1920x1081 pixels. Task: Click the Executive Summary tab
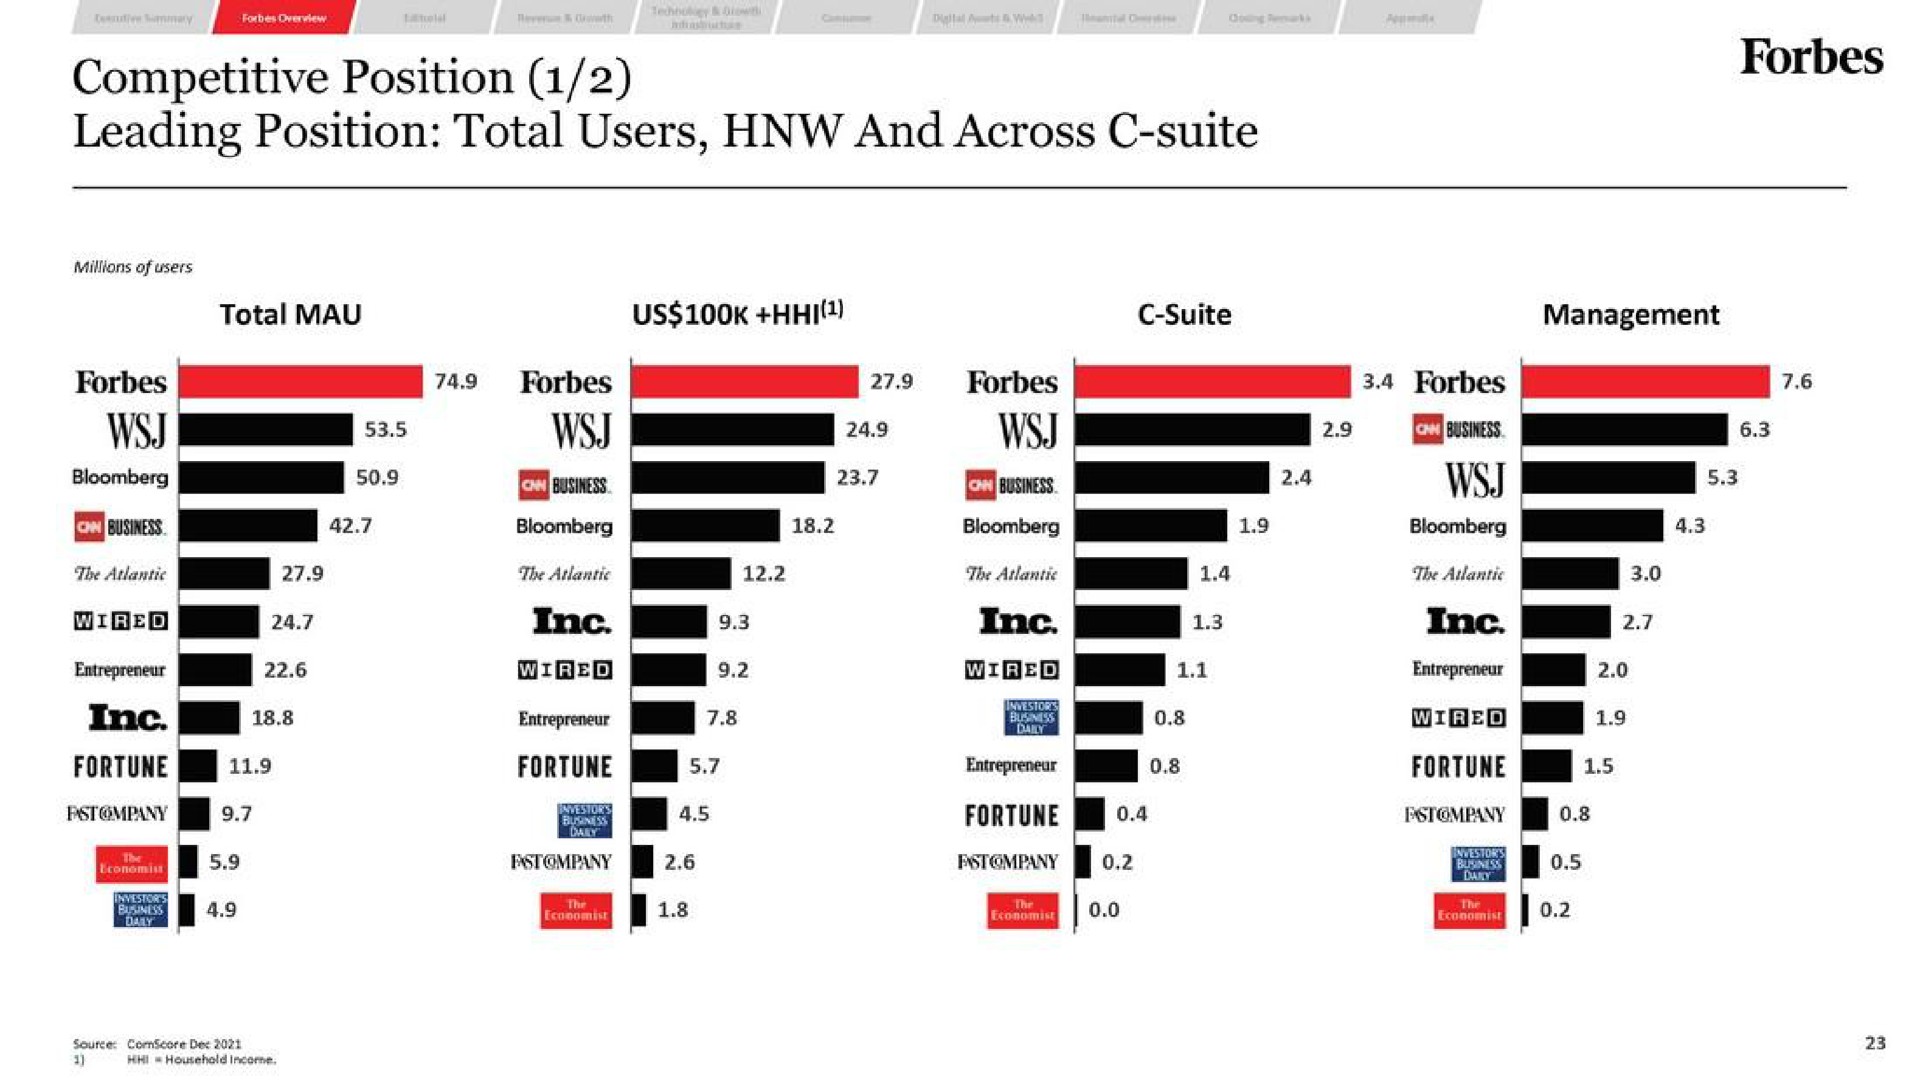[142, 16]
